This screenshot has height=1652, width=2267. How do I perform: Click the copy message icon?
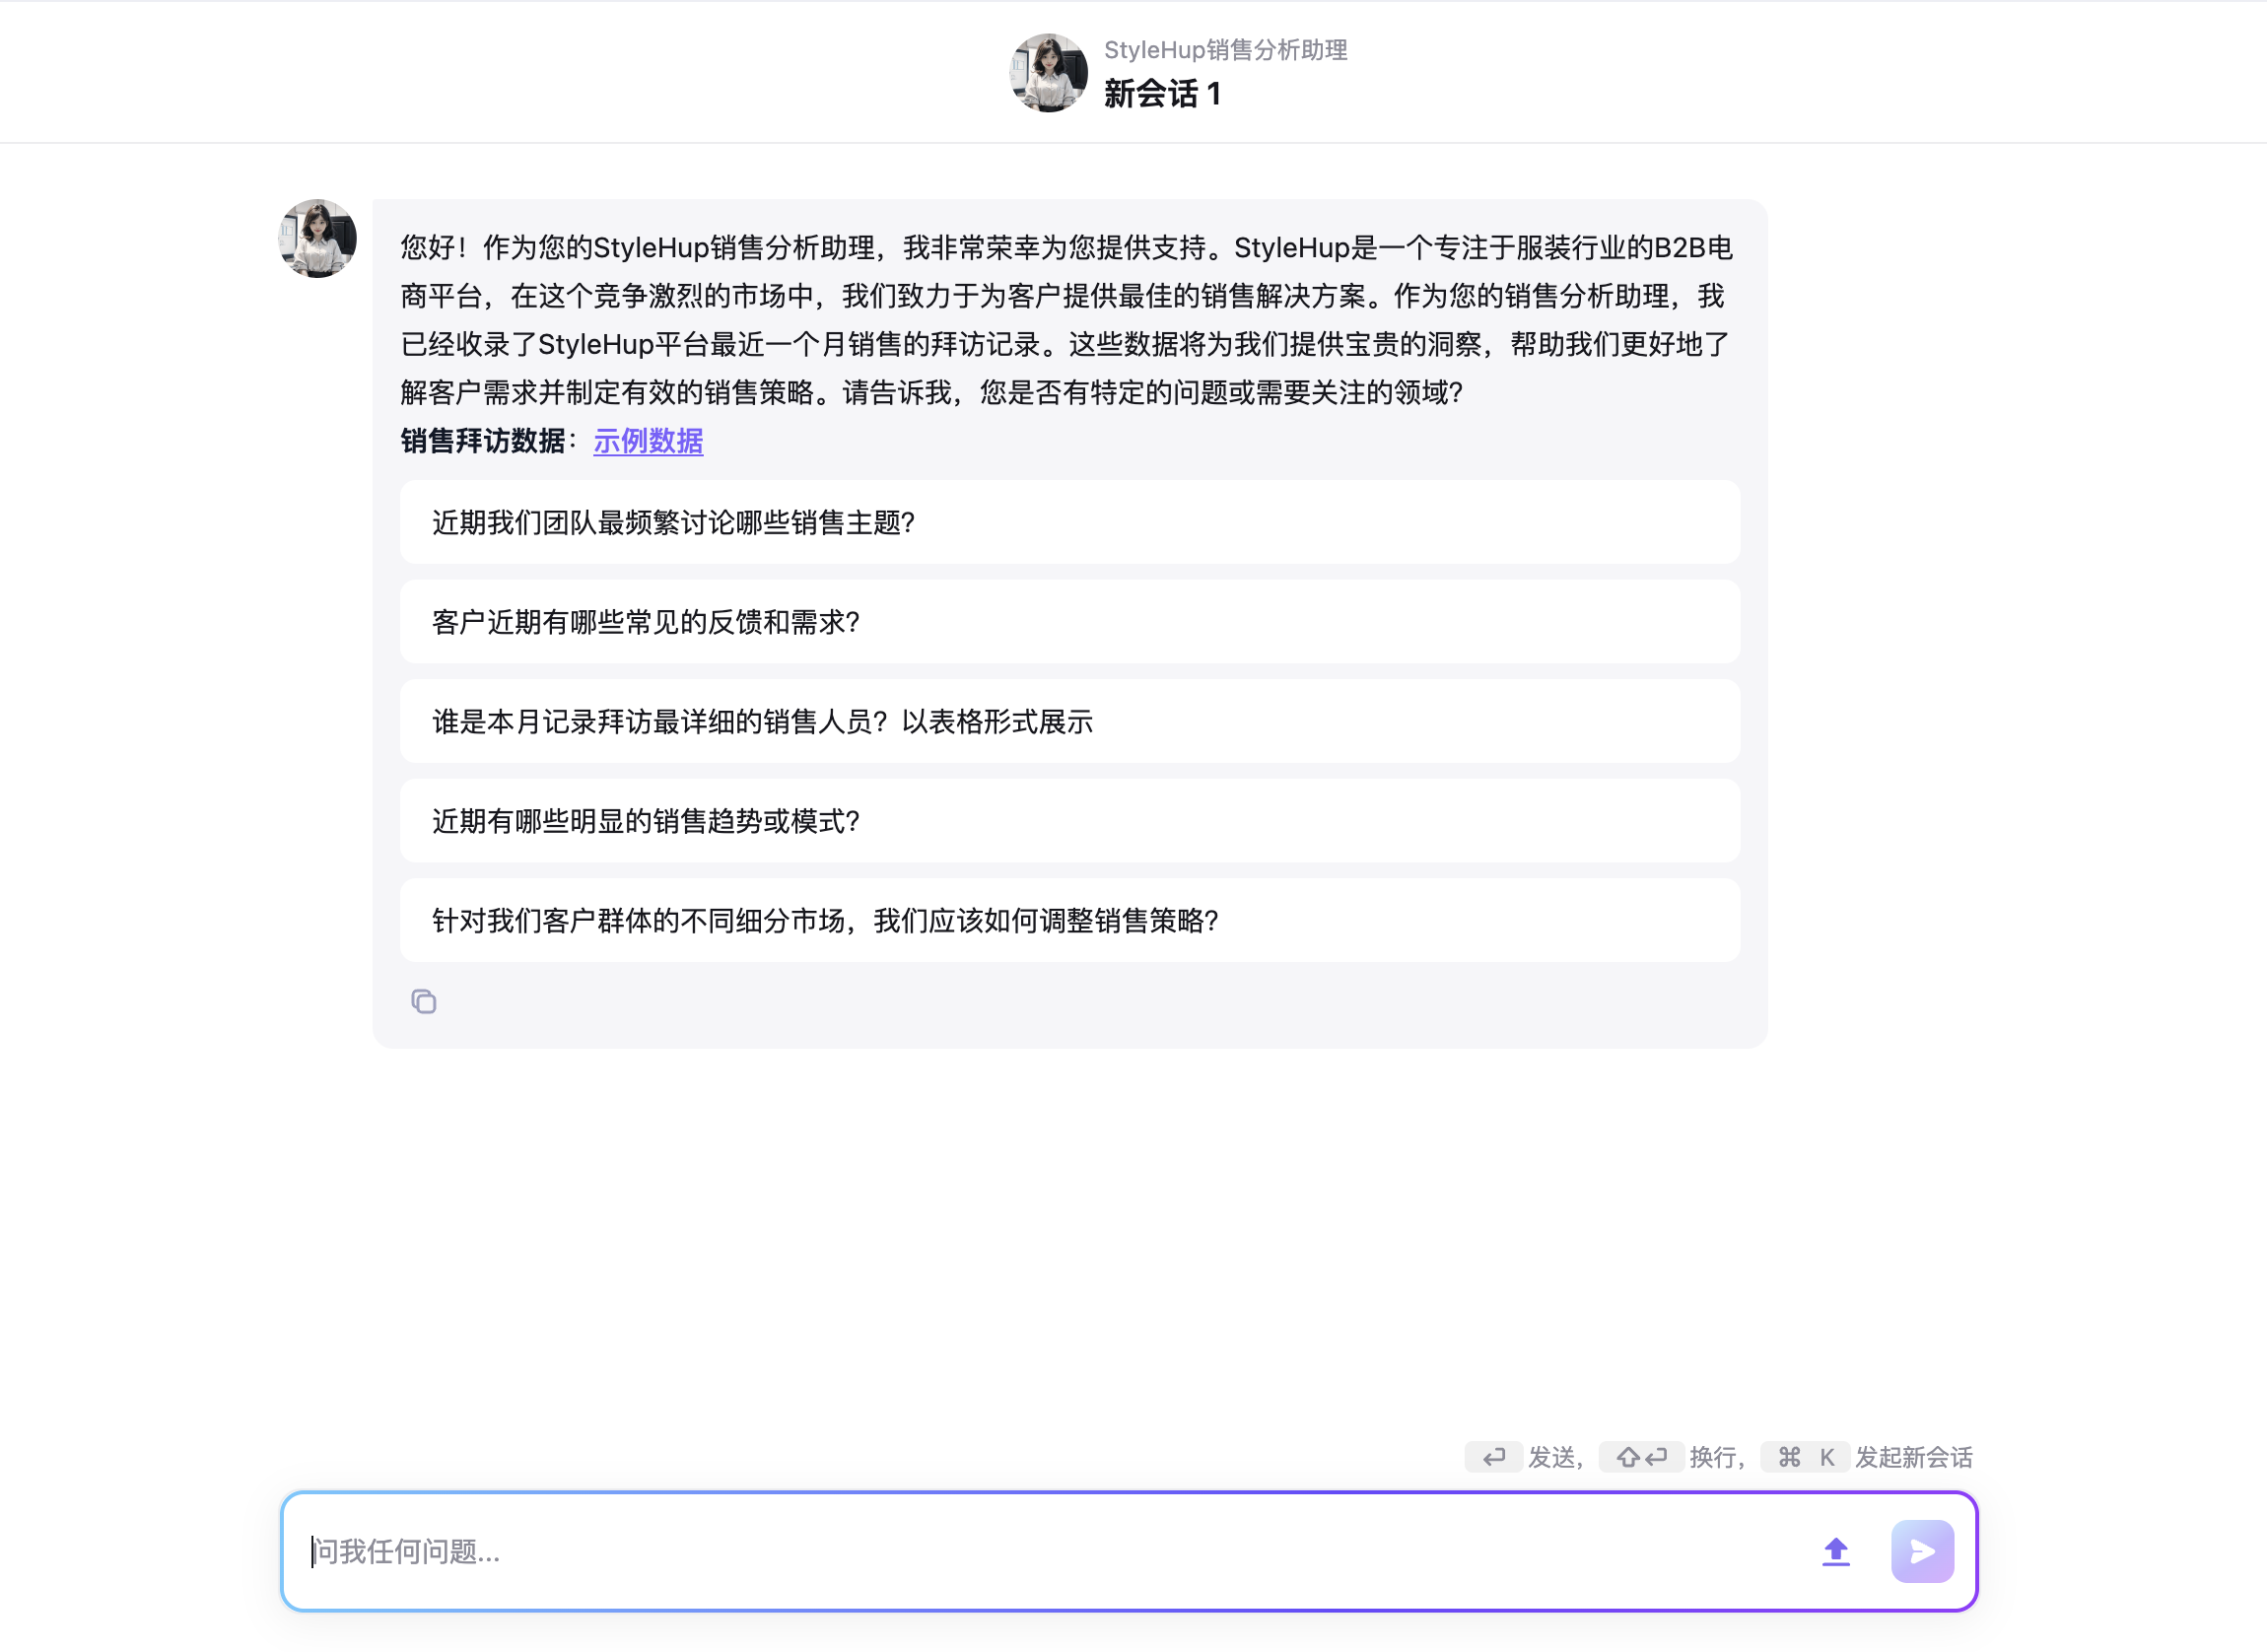pyautogui.click(x=424, y=1001)
